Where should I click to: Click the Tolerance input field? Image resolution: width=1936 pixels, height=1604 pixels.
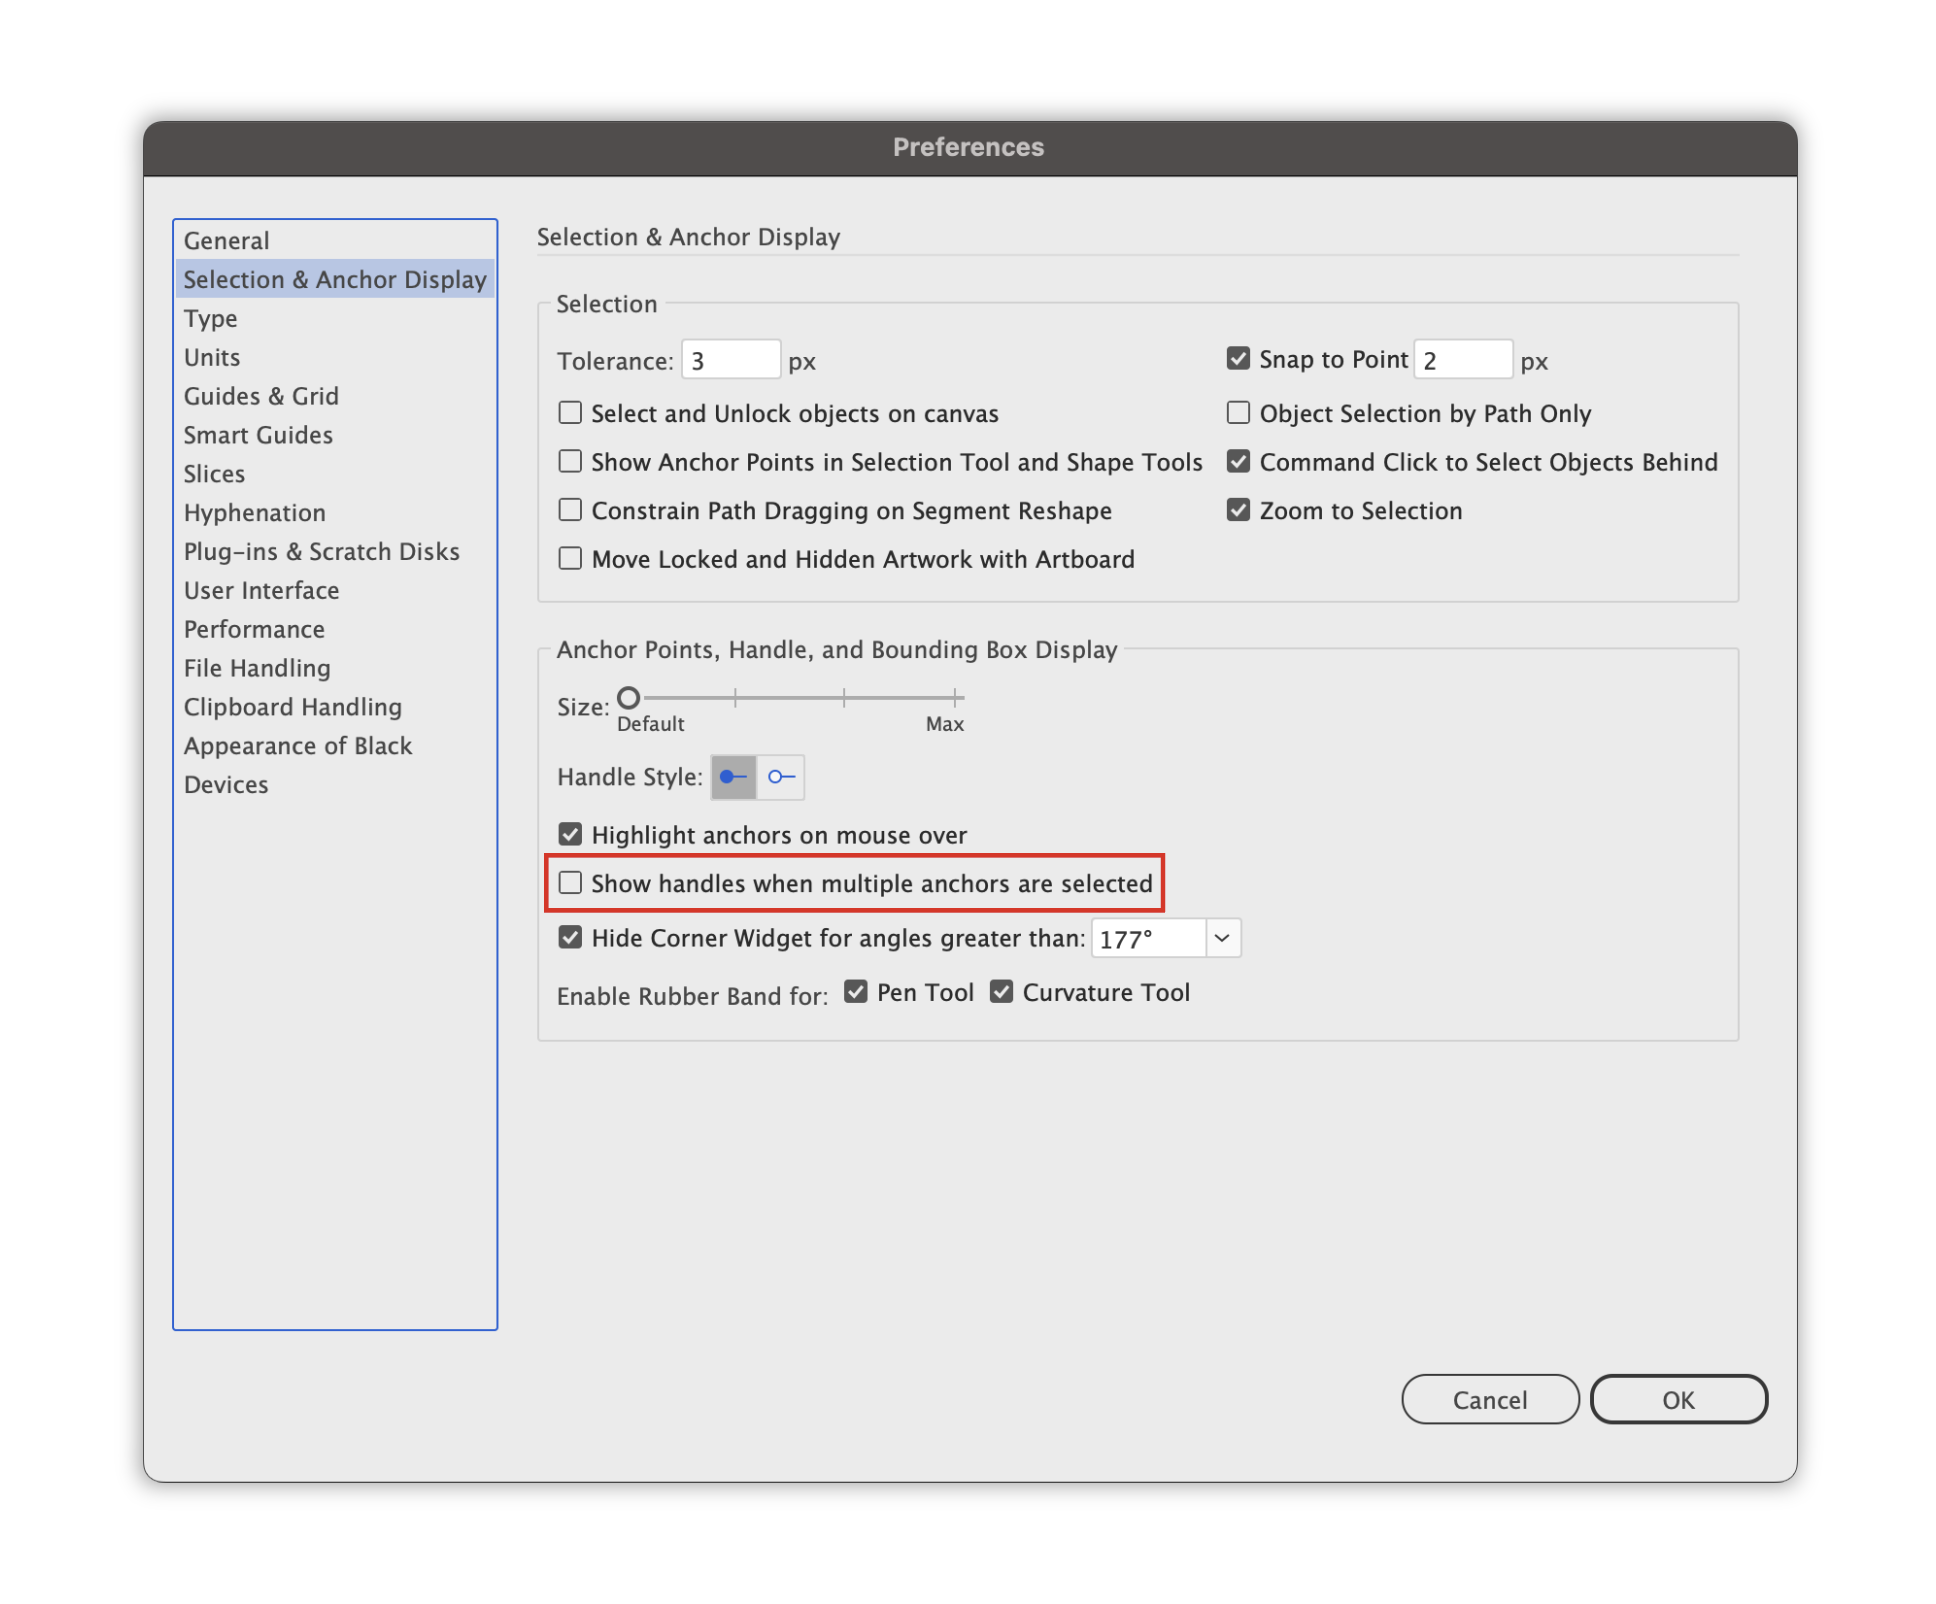[730, 360]
